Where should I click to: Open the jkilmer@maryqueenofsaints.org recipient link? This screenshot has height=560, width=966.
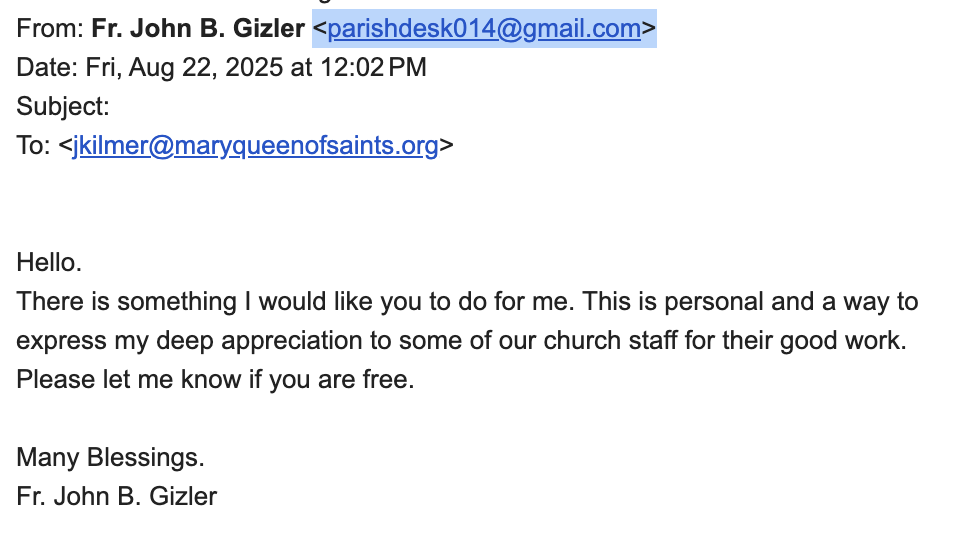(x=255, y=146)
